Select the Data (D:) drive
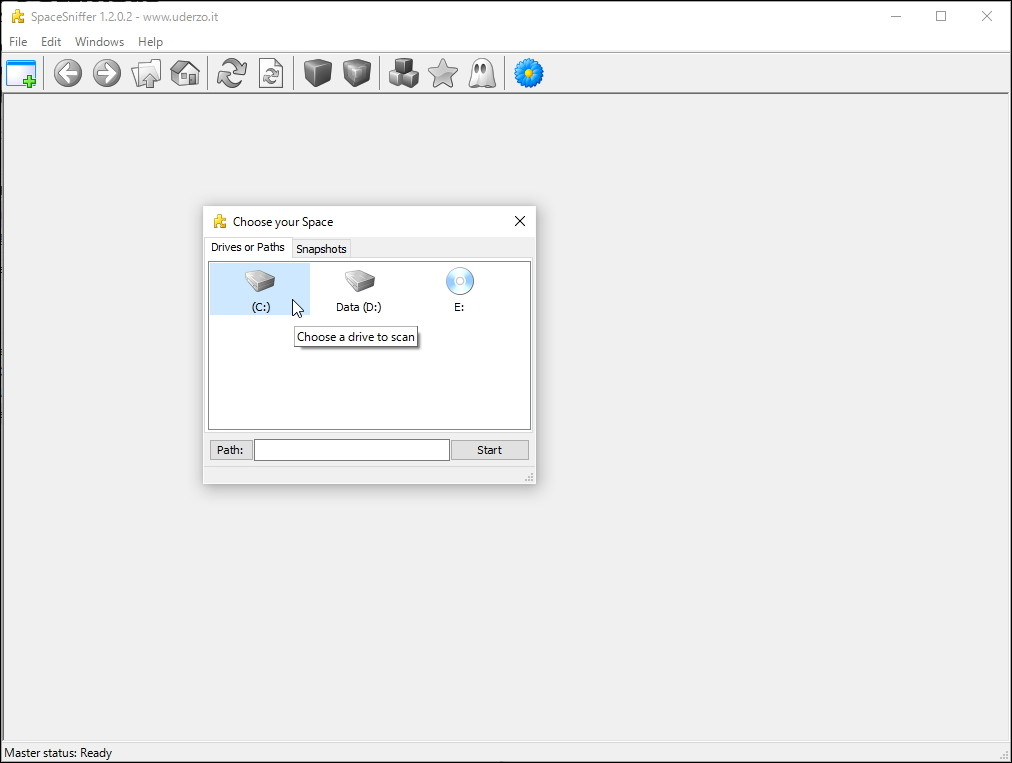The height and width of the screenshot is (763, 1012). click(359, 290)
